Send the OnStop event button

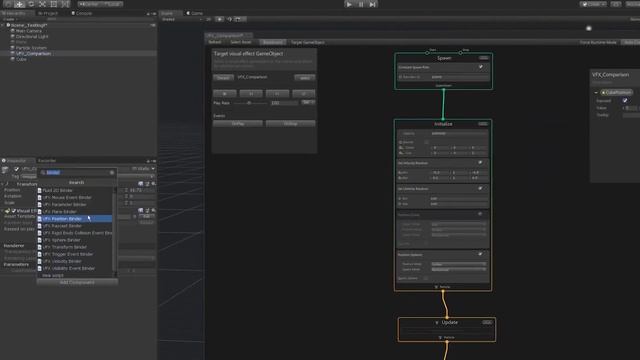pyautogui.click(x=290, y=123)
